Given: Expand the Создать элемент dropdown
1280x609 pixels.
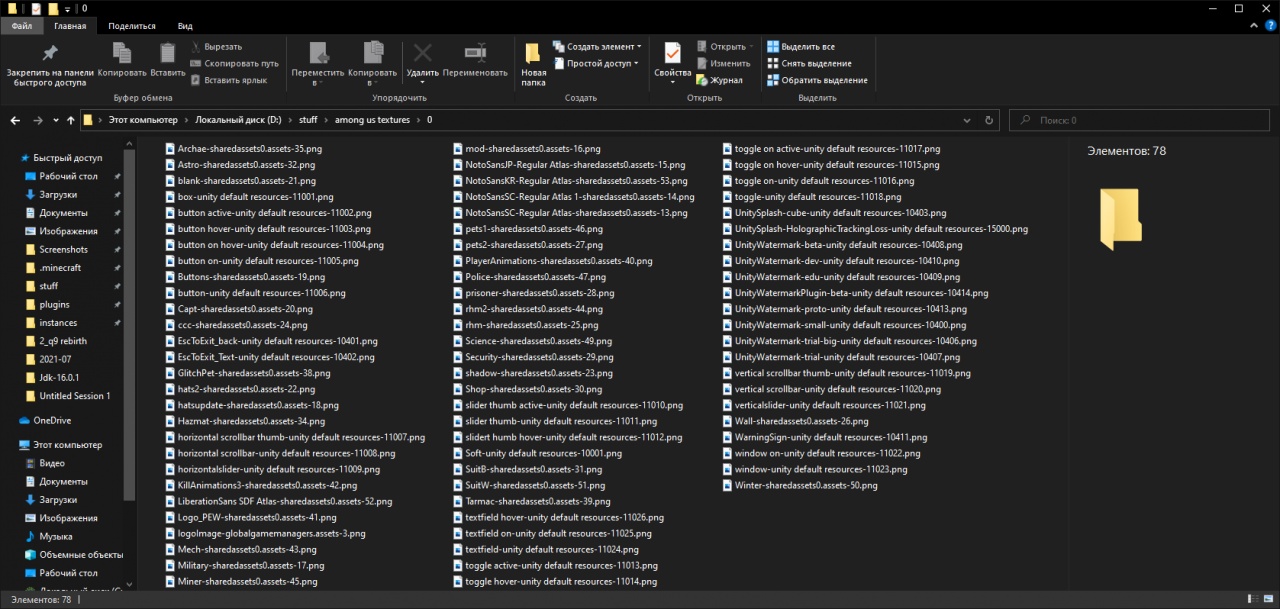Looking at the screenshot, I should pyautogui.click(x=639, y=47).
